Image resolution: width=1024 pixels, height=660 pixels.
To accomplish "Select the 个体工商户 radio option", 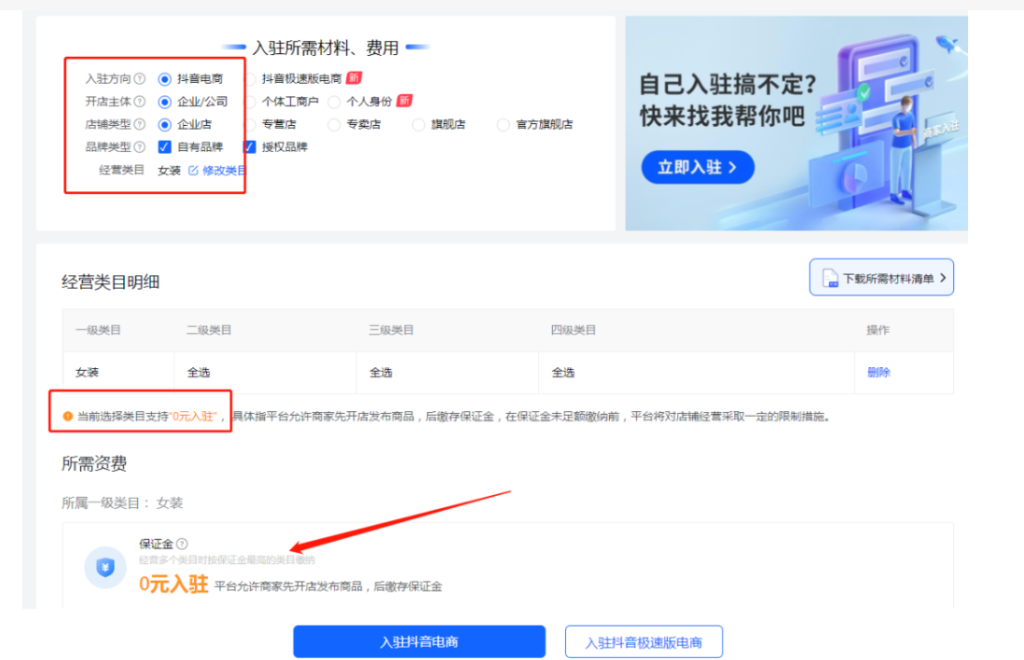I will point(252,99).
